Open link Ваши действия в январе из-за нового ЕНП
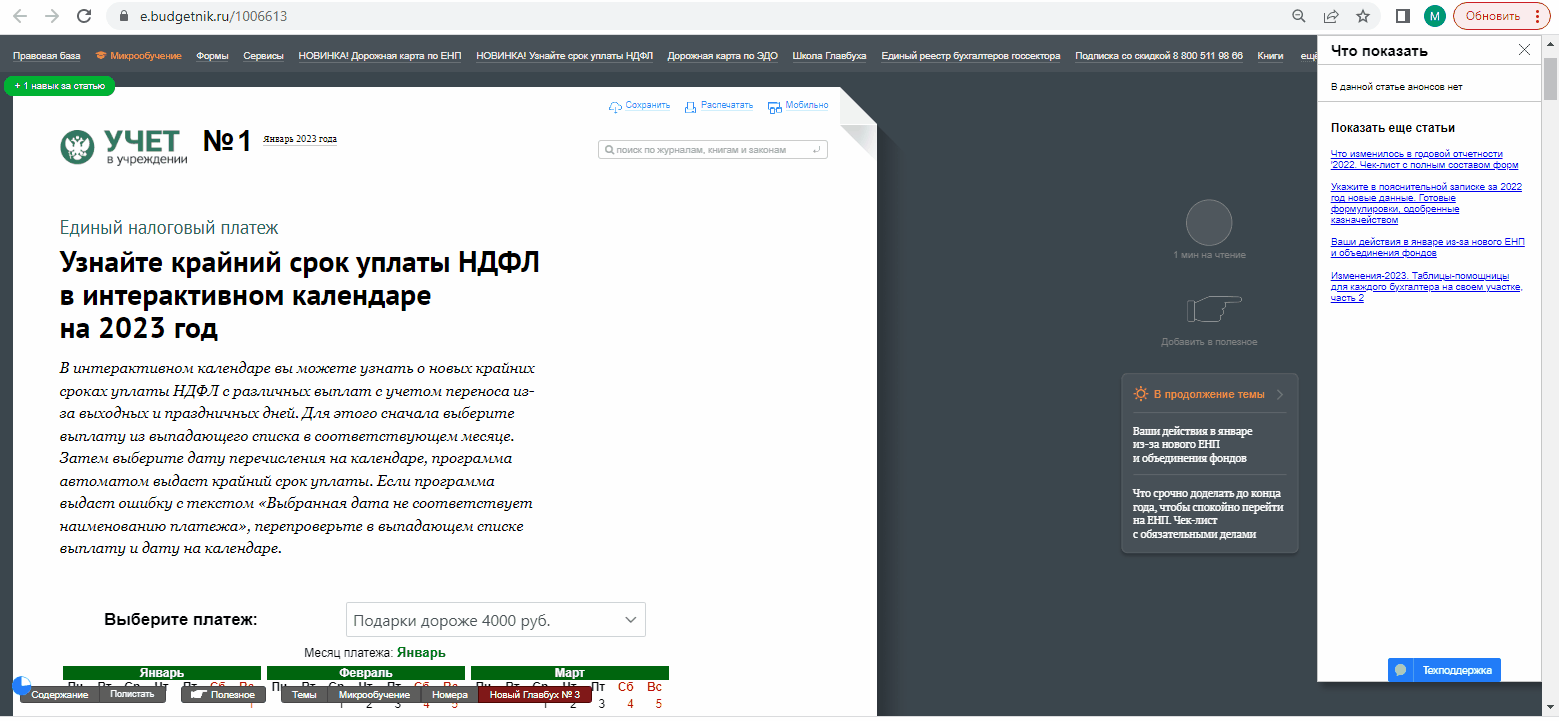 (1427, 247)
